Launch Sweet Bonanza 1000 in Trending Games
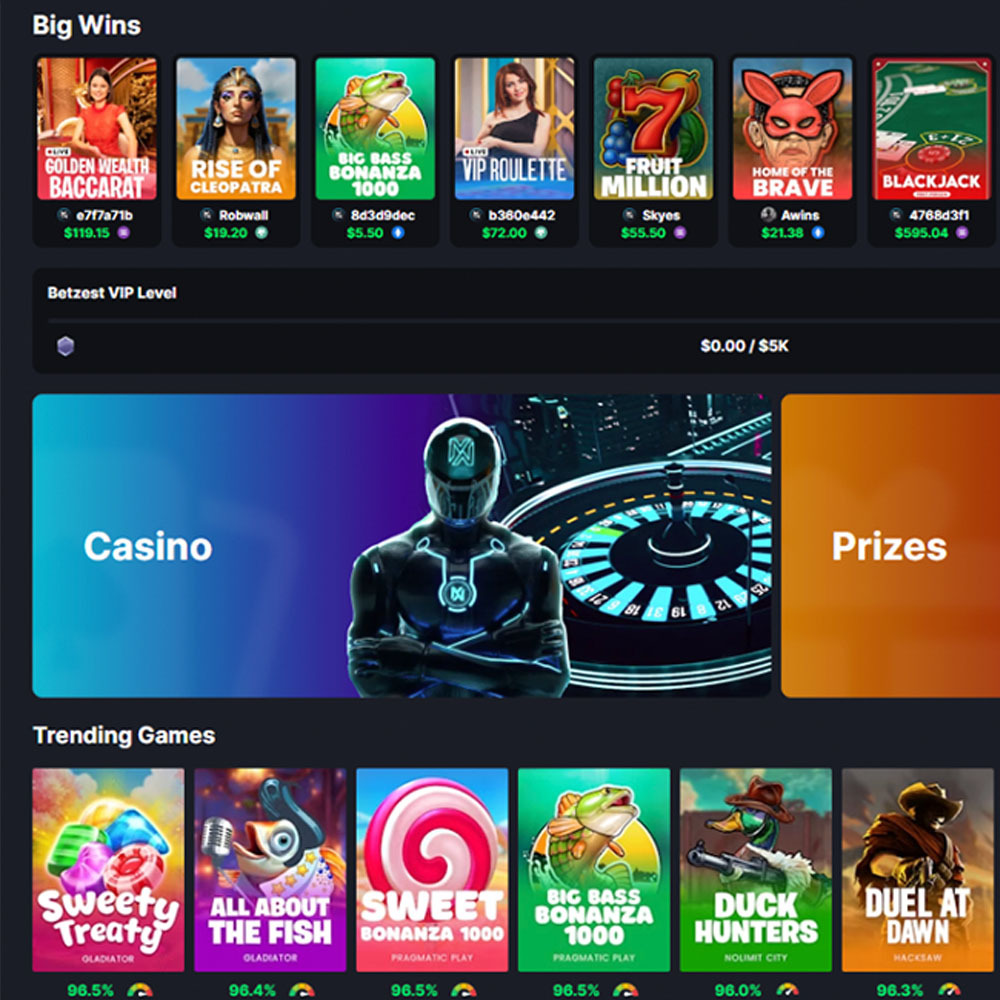The width and height of the screenshot is (1000, 1000). click(432, 870)
